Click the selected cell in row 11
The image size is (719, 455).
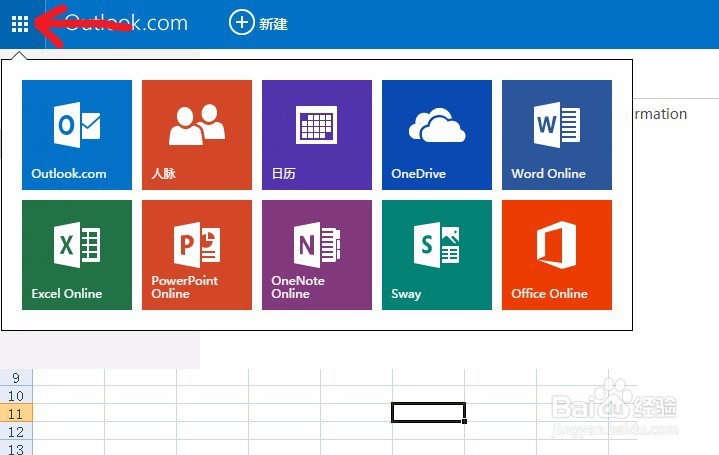[x=429, y=412]
